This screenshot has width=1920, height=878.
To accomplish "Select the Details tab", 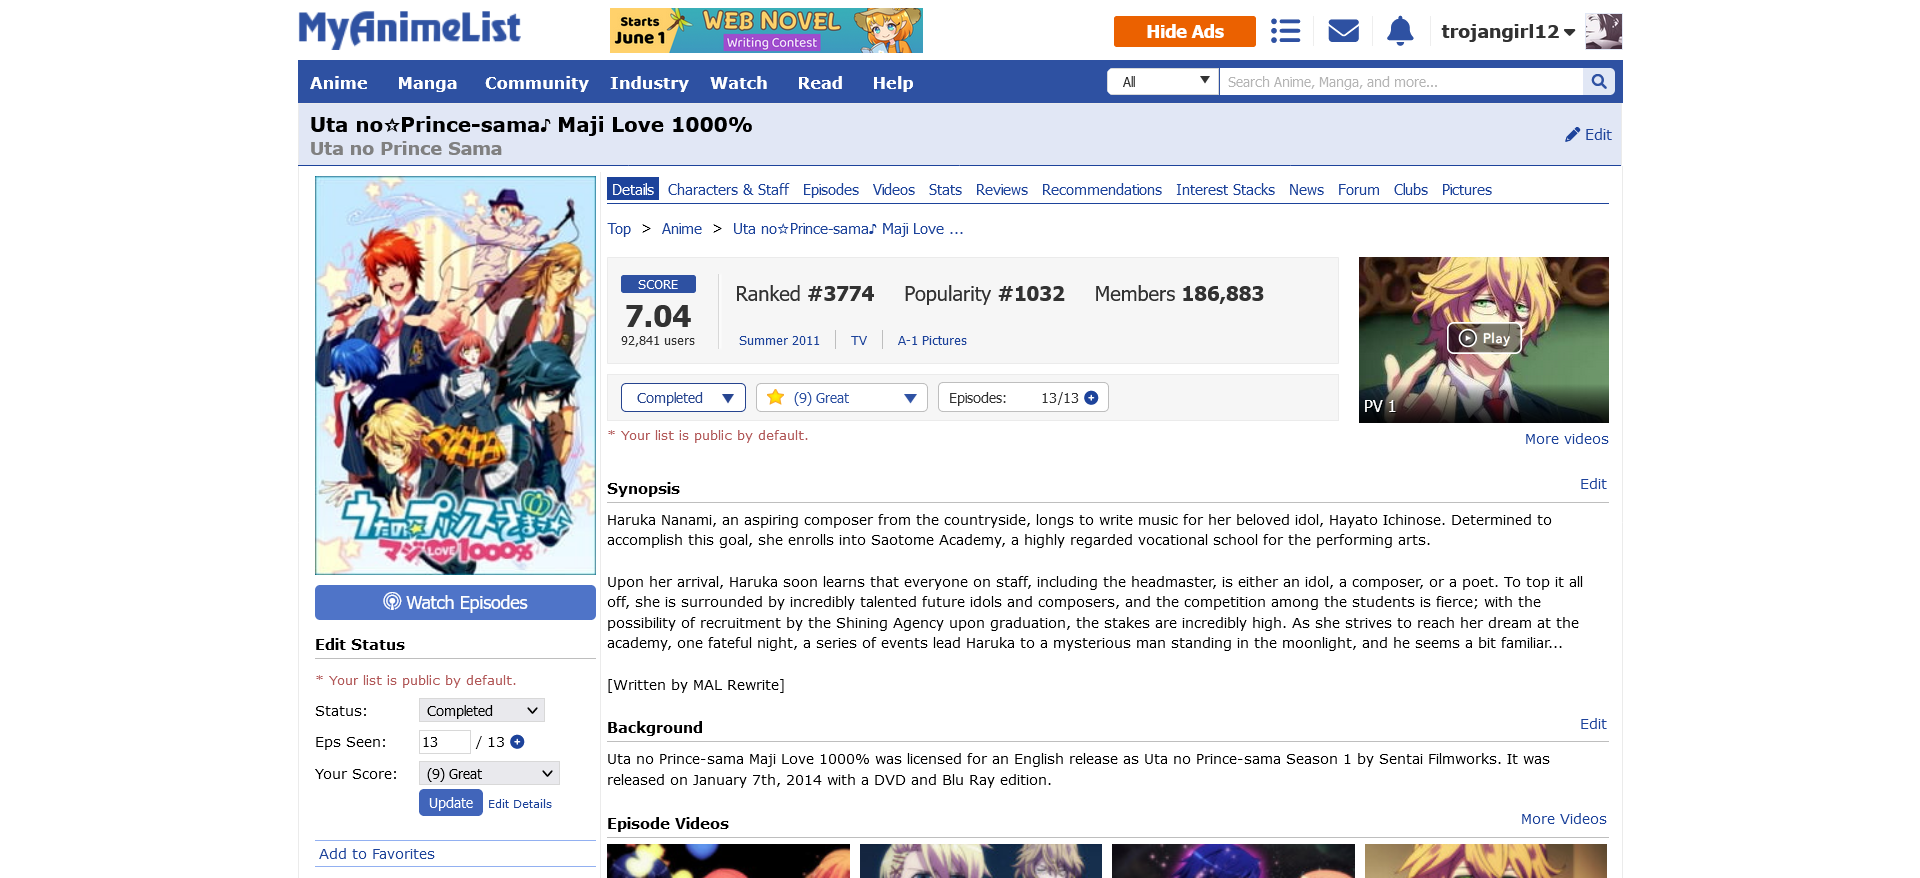I will click(x=633, y=190).
